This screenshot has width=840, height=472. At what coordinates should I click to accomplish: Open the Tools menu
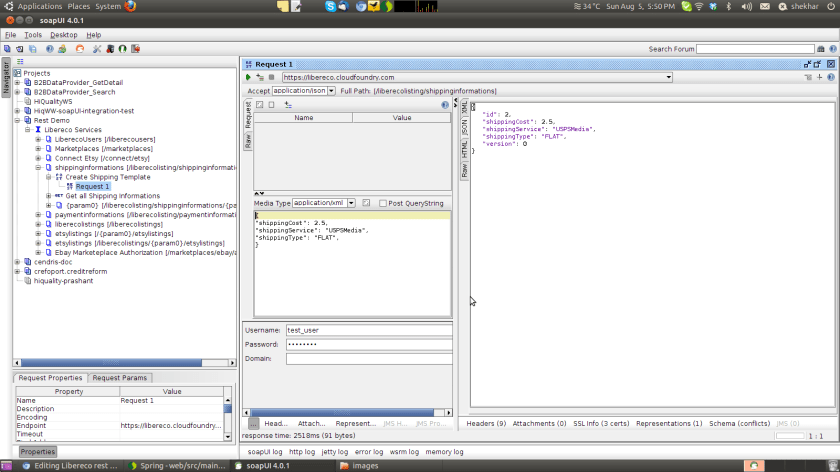click(x=33, y=35)
